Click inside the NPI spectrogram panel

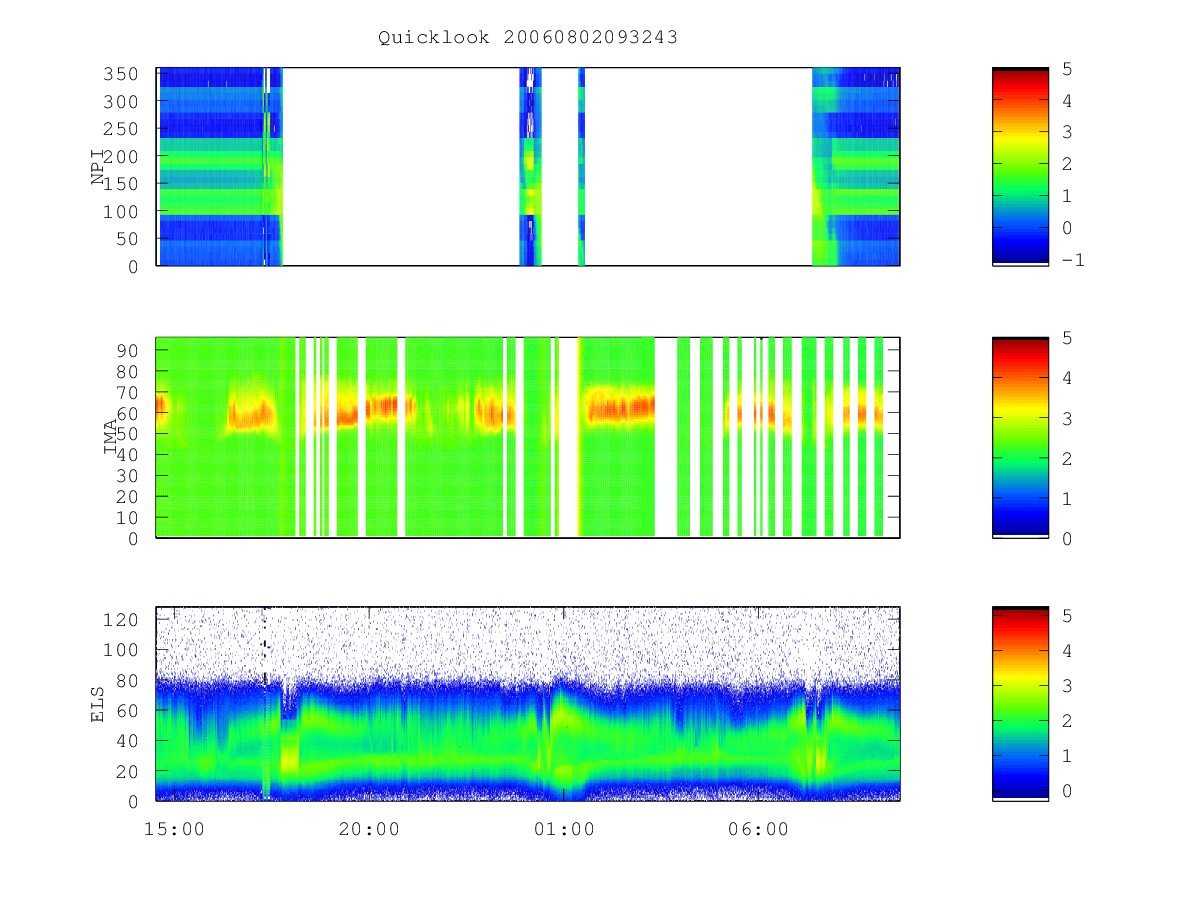pos(528,167)
